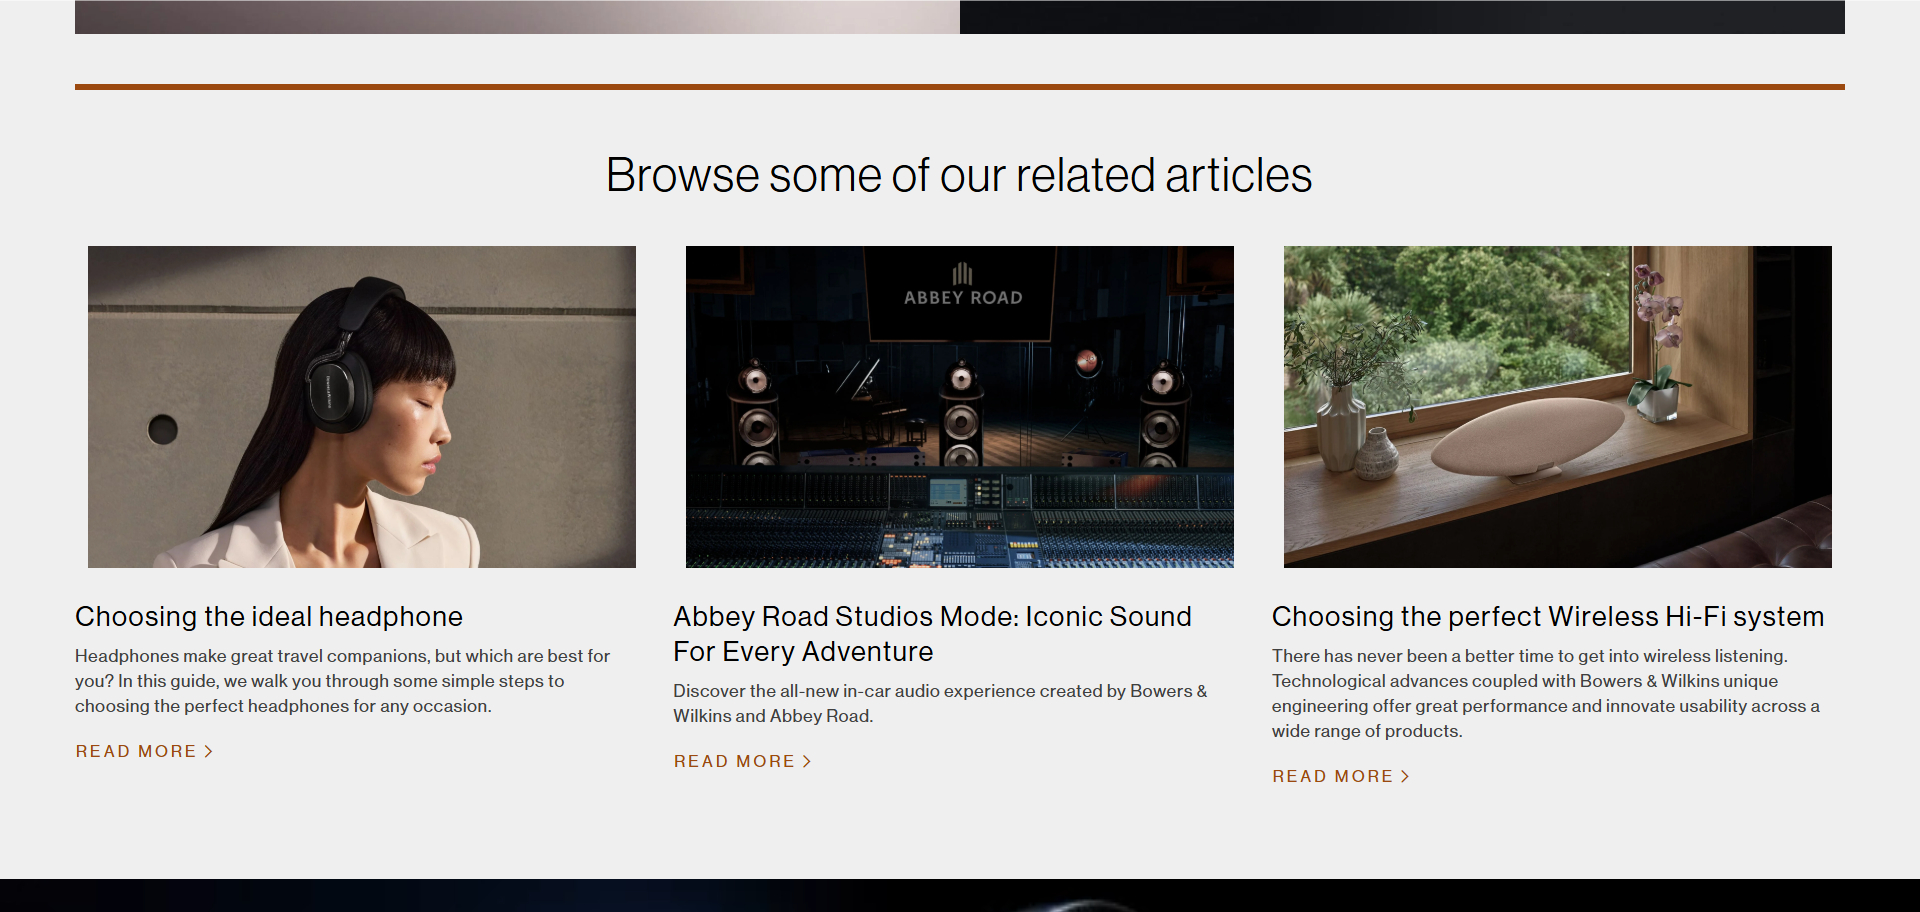Click the 'Browse some of our related articles' heading
This screenshot has height=912, width=1920.
tap(958, 175)
